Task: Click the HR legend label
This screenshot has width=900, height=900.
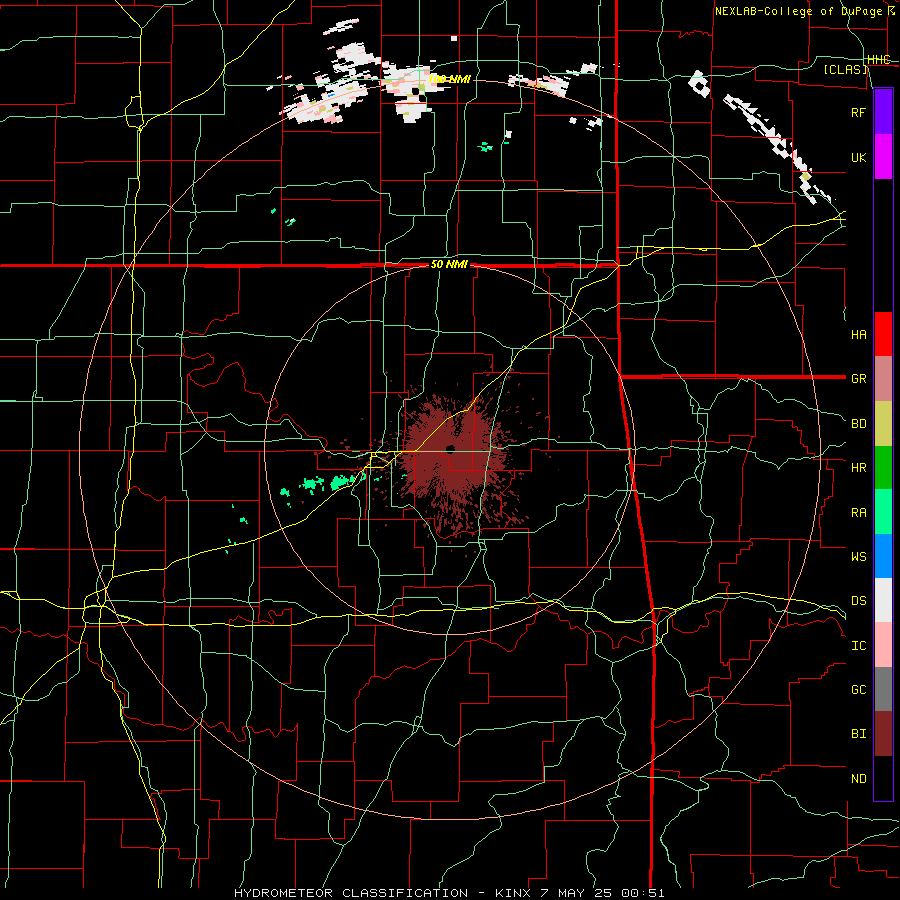Action: click(x=858, y=468)
